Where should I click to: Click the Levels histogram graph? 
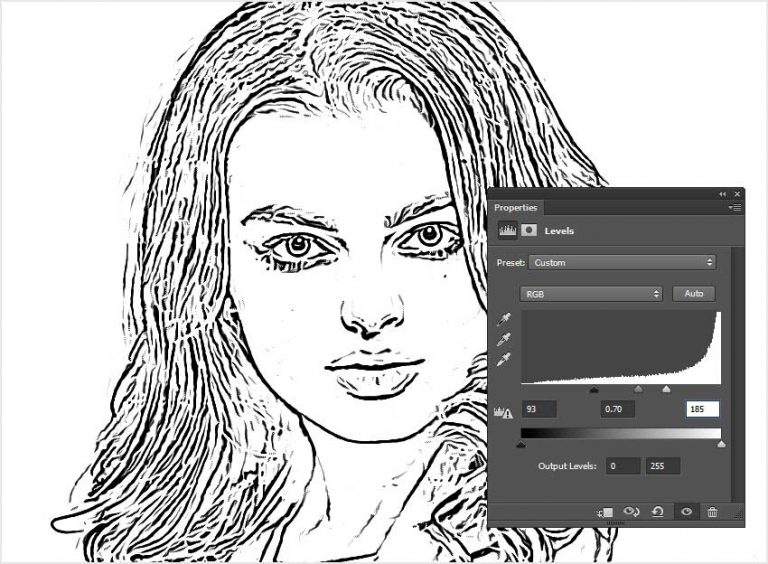[x=621, y=348]
